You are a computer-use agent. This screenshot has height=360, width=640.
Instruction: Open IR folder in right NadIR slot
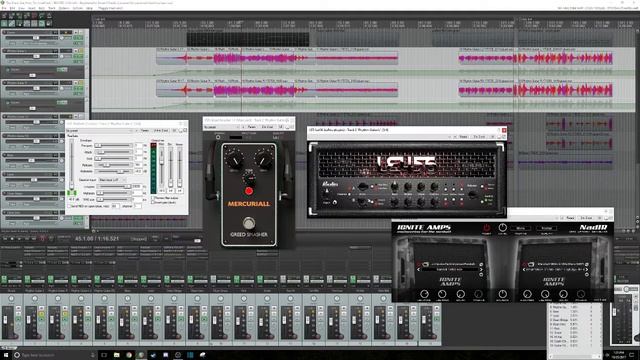530,264
